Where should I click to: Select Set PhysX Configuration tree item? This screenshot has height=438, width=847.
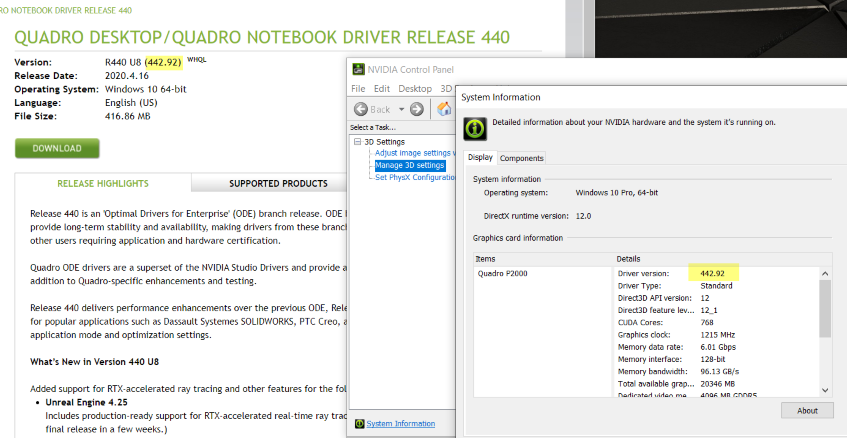pyautogui.click(x=415, y=178)
